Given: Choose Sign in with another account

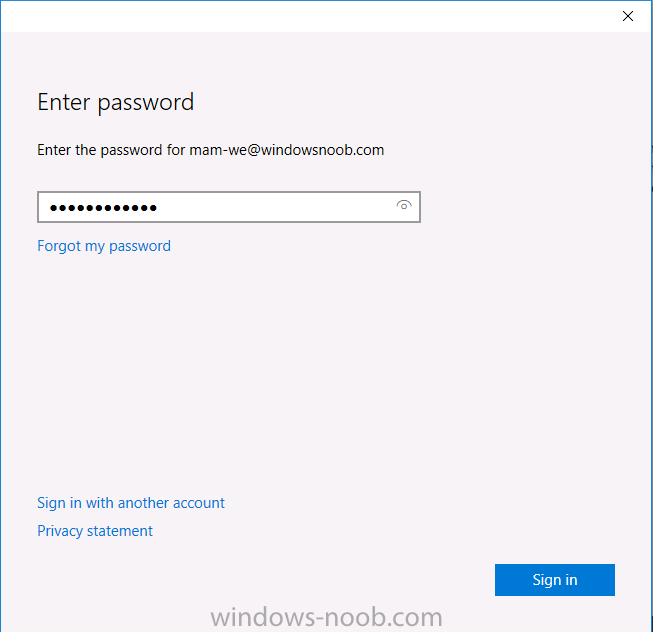Looking at the screenshot, I should (x=131, y=503).
